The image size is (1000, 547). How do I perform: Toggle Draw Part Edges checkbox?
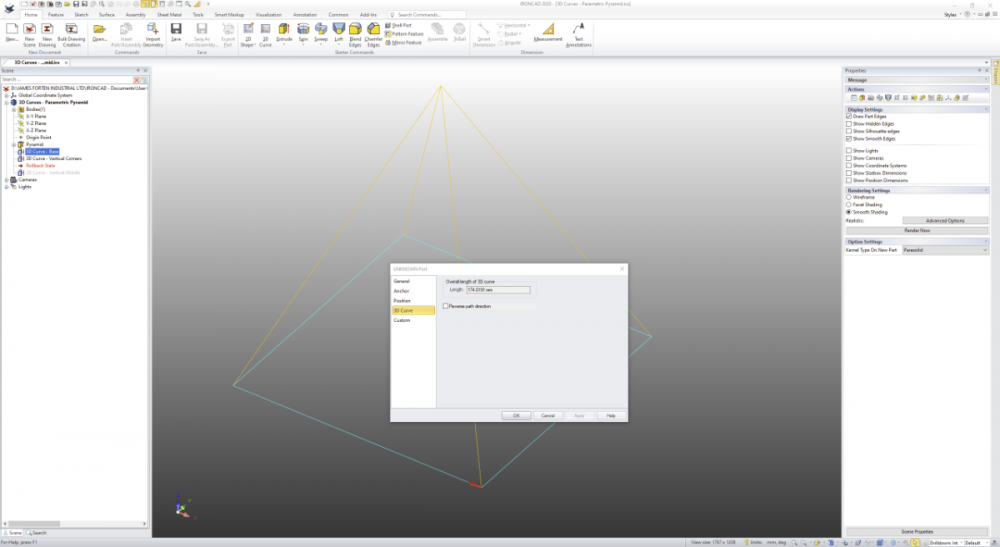click(849, 117)
